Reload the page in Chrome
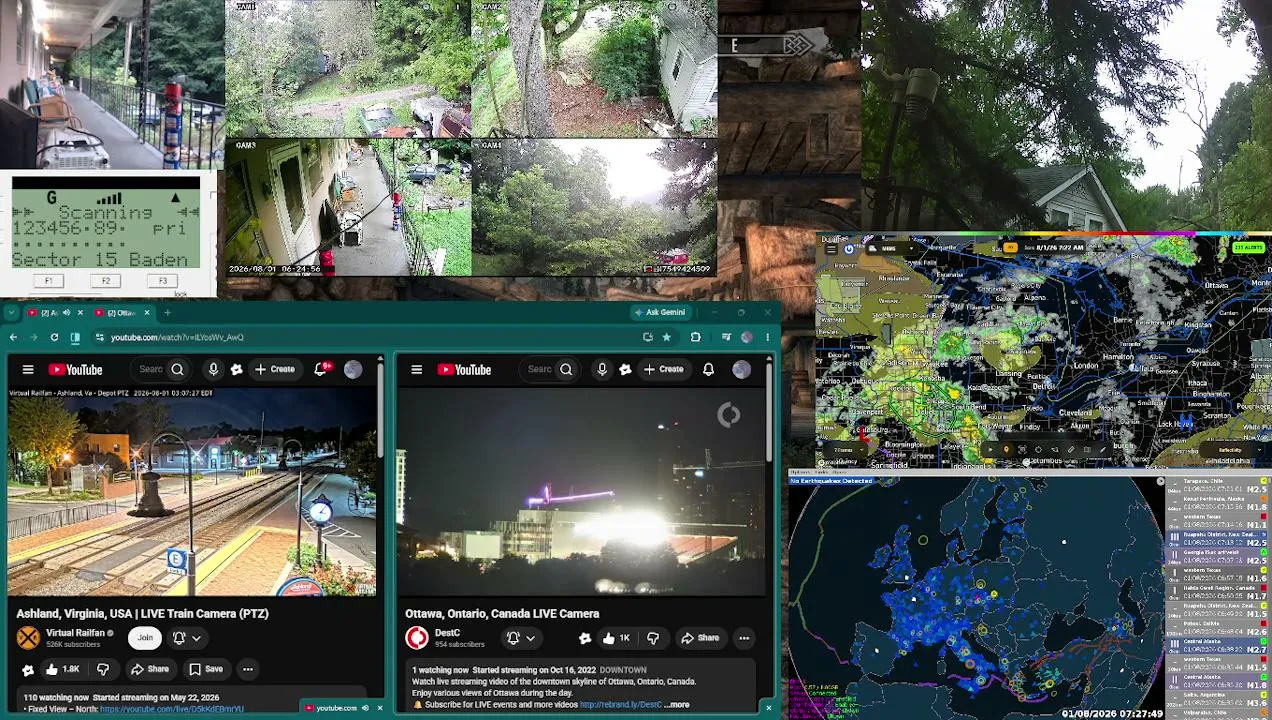 tap(54, 338)
